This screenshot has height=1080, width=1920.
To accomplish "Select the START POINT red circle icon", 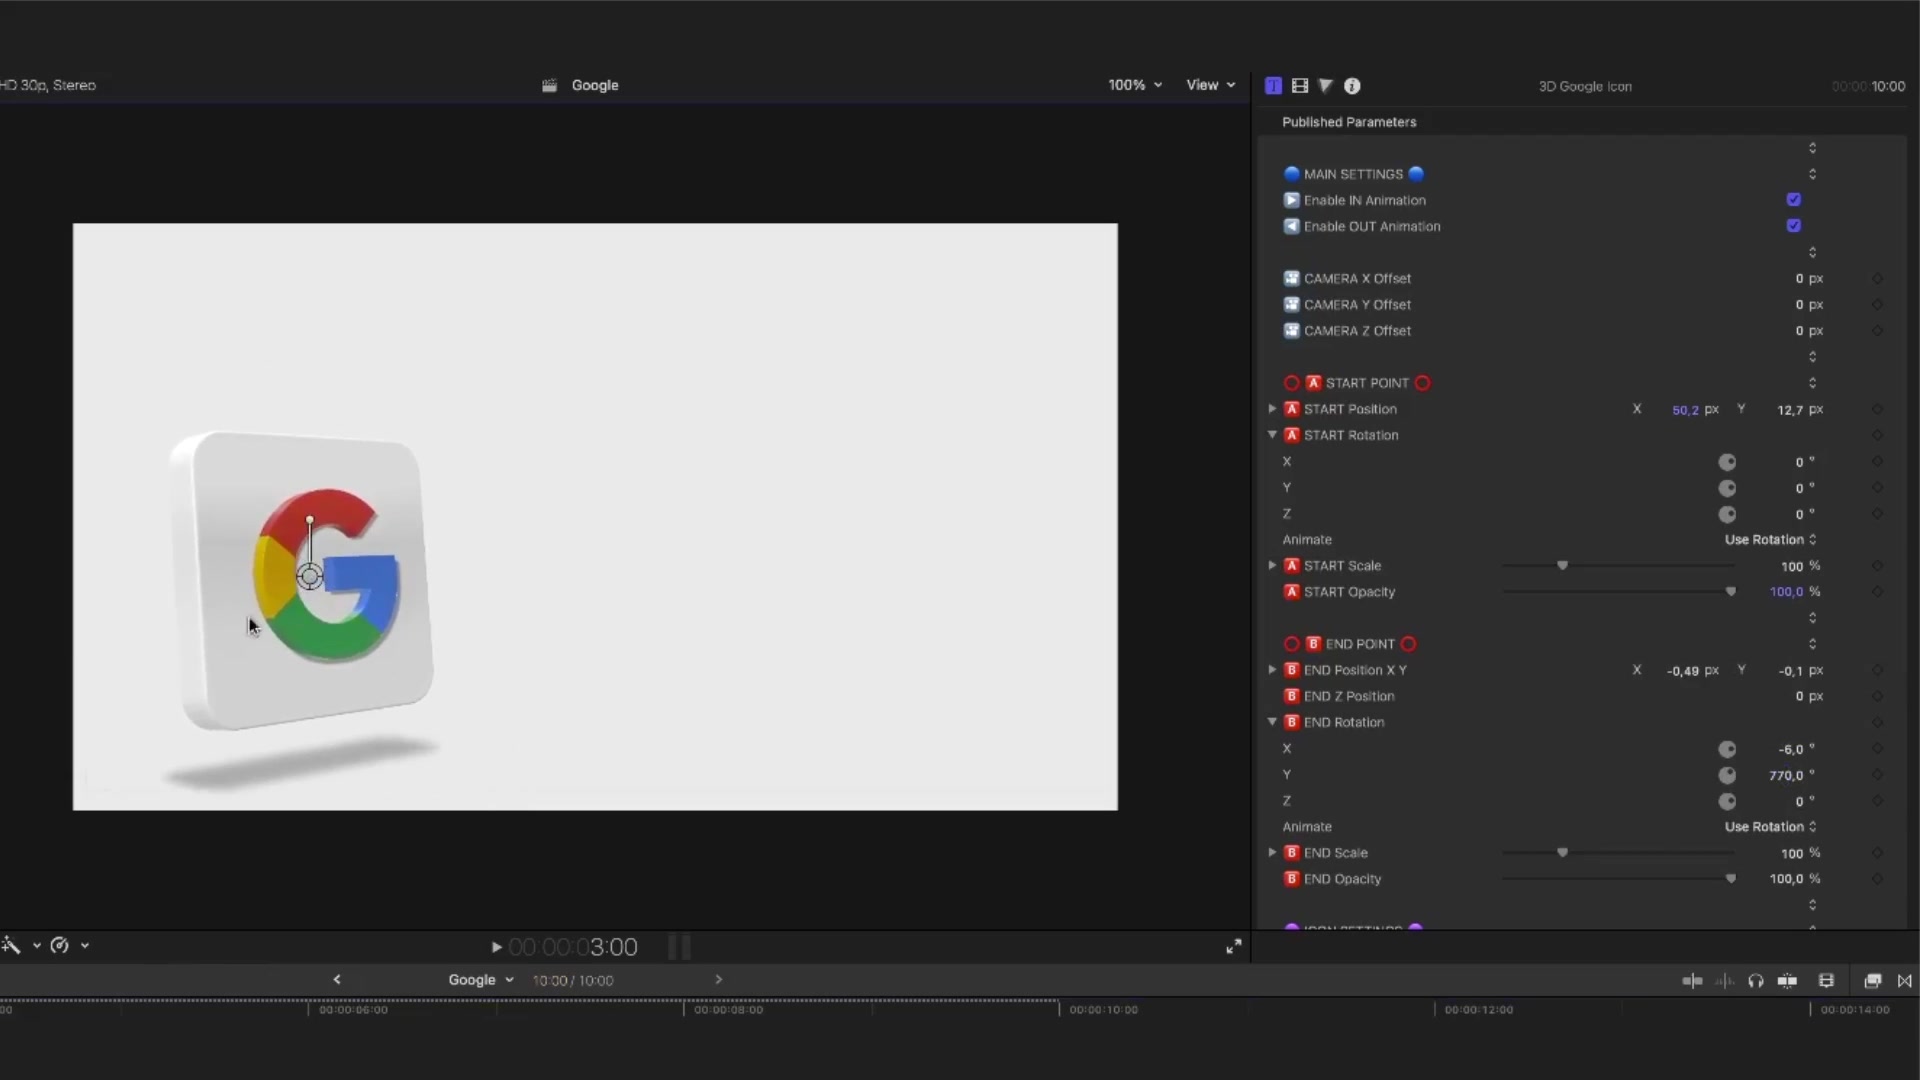I will tap(1292, 382).
